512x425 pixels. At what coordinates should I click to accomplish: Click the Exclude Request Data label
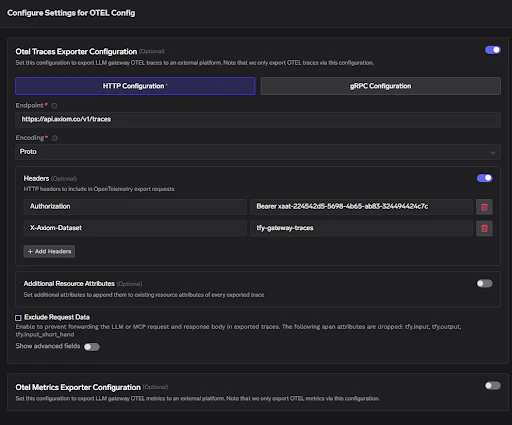coord(57,317)
